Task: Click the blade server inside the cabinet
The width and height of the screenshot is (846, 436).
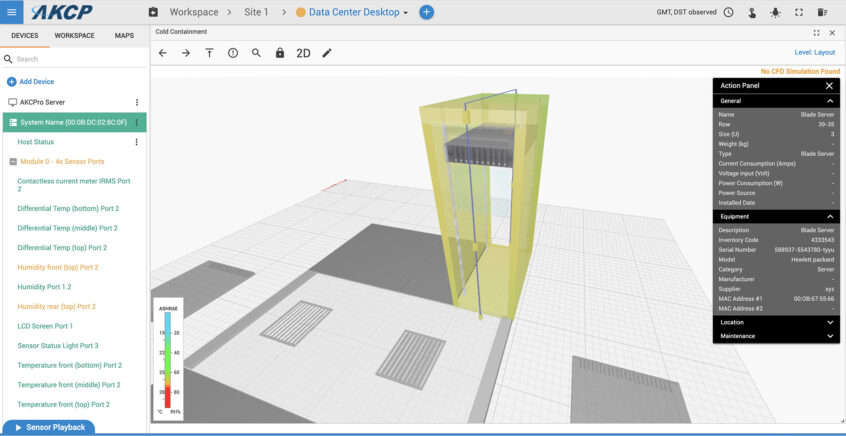Action: coord(481,148)
